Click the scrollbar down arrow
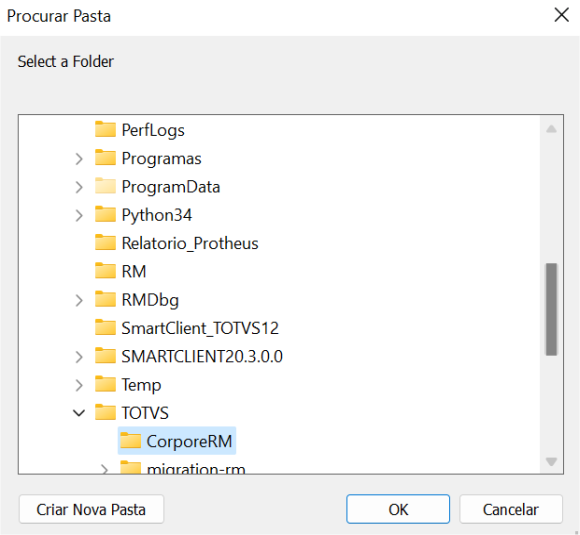 tap(551, 461)
